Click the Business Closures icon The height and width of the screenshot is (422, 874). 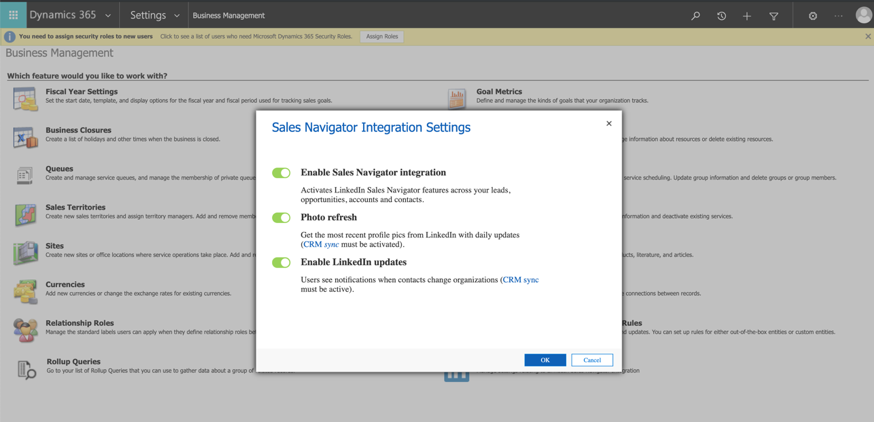coord(25,138)
